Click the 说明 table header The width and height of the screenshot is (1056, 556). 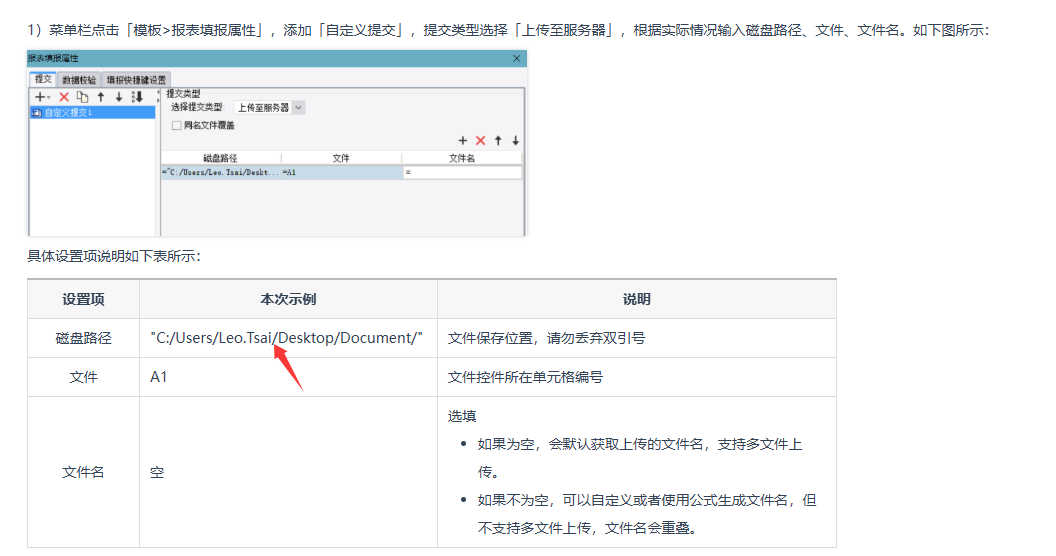[x=636, y=300]
